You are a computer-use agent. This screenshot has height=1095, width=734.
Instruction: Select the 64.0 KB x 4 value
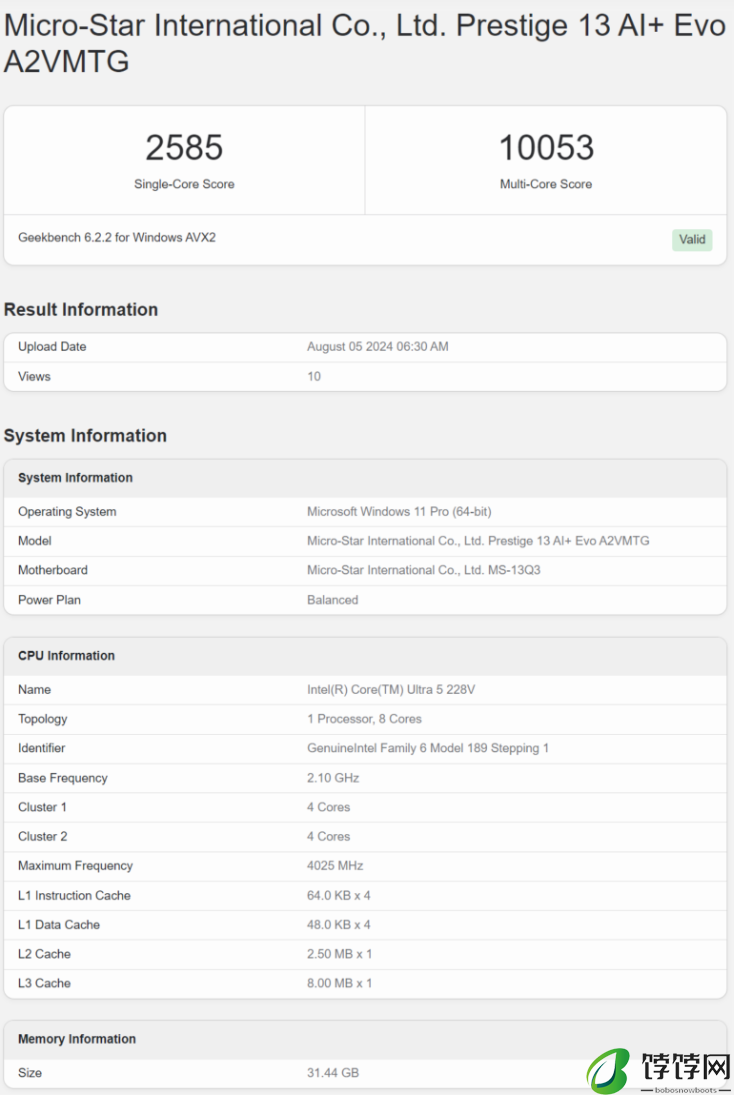click(339, 895)
